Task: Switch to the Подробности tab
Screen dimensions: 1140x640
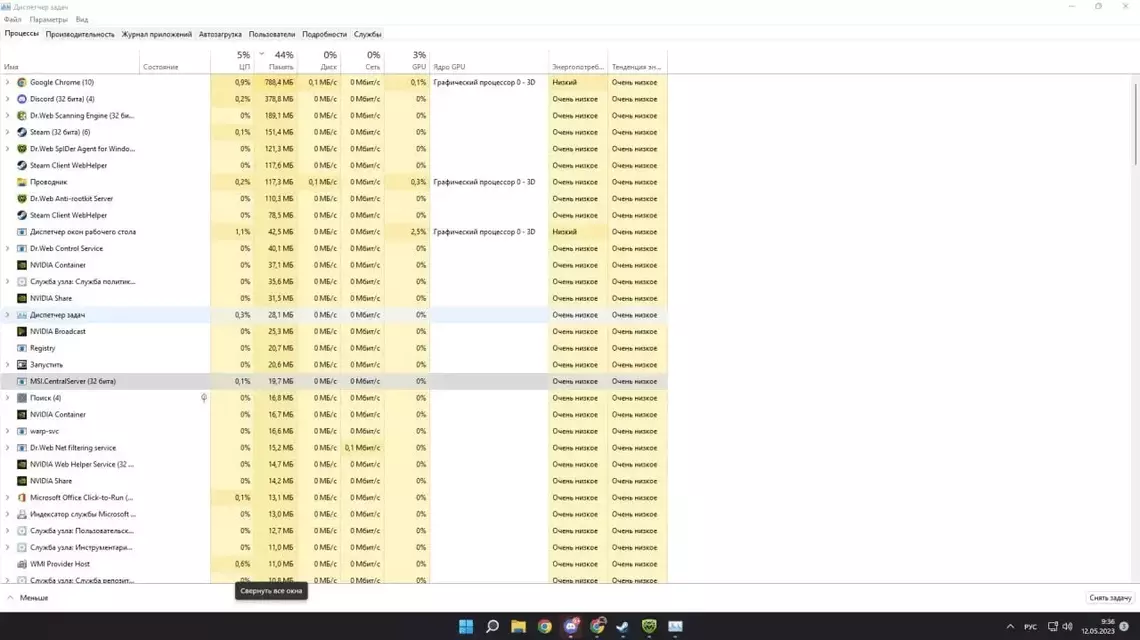Action: (324, 34)
